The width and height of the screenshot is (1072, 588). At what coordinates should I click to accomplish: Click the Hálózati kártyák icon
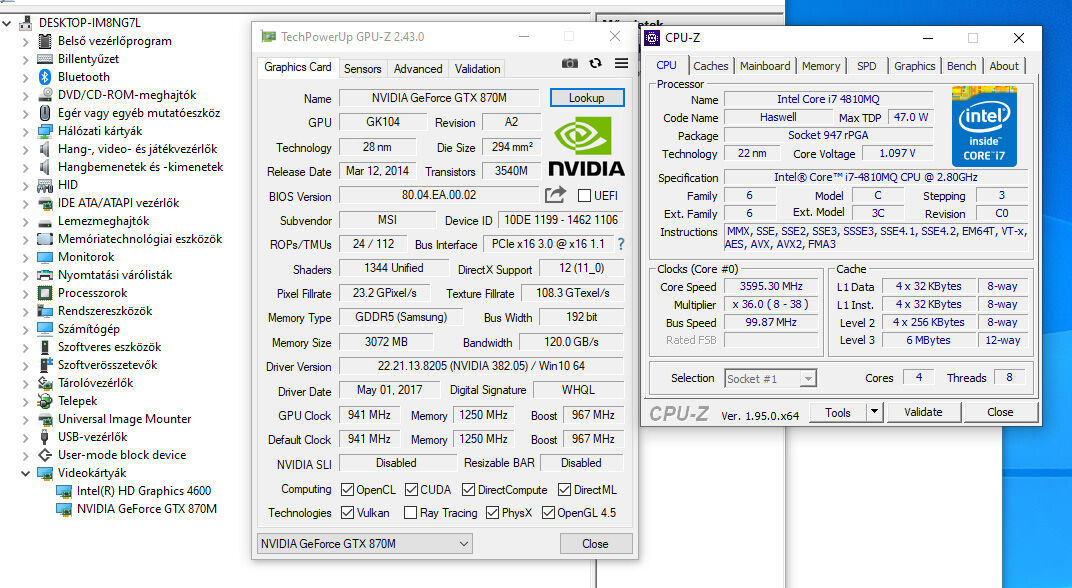[x=45, y=131]
